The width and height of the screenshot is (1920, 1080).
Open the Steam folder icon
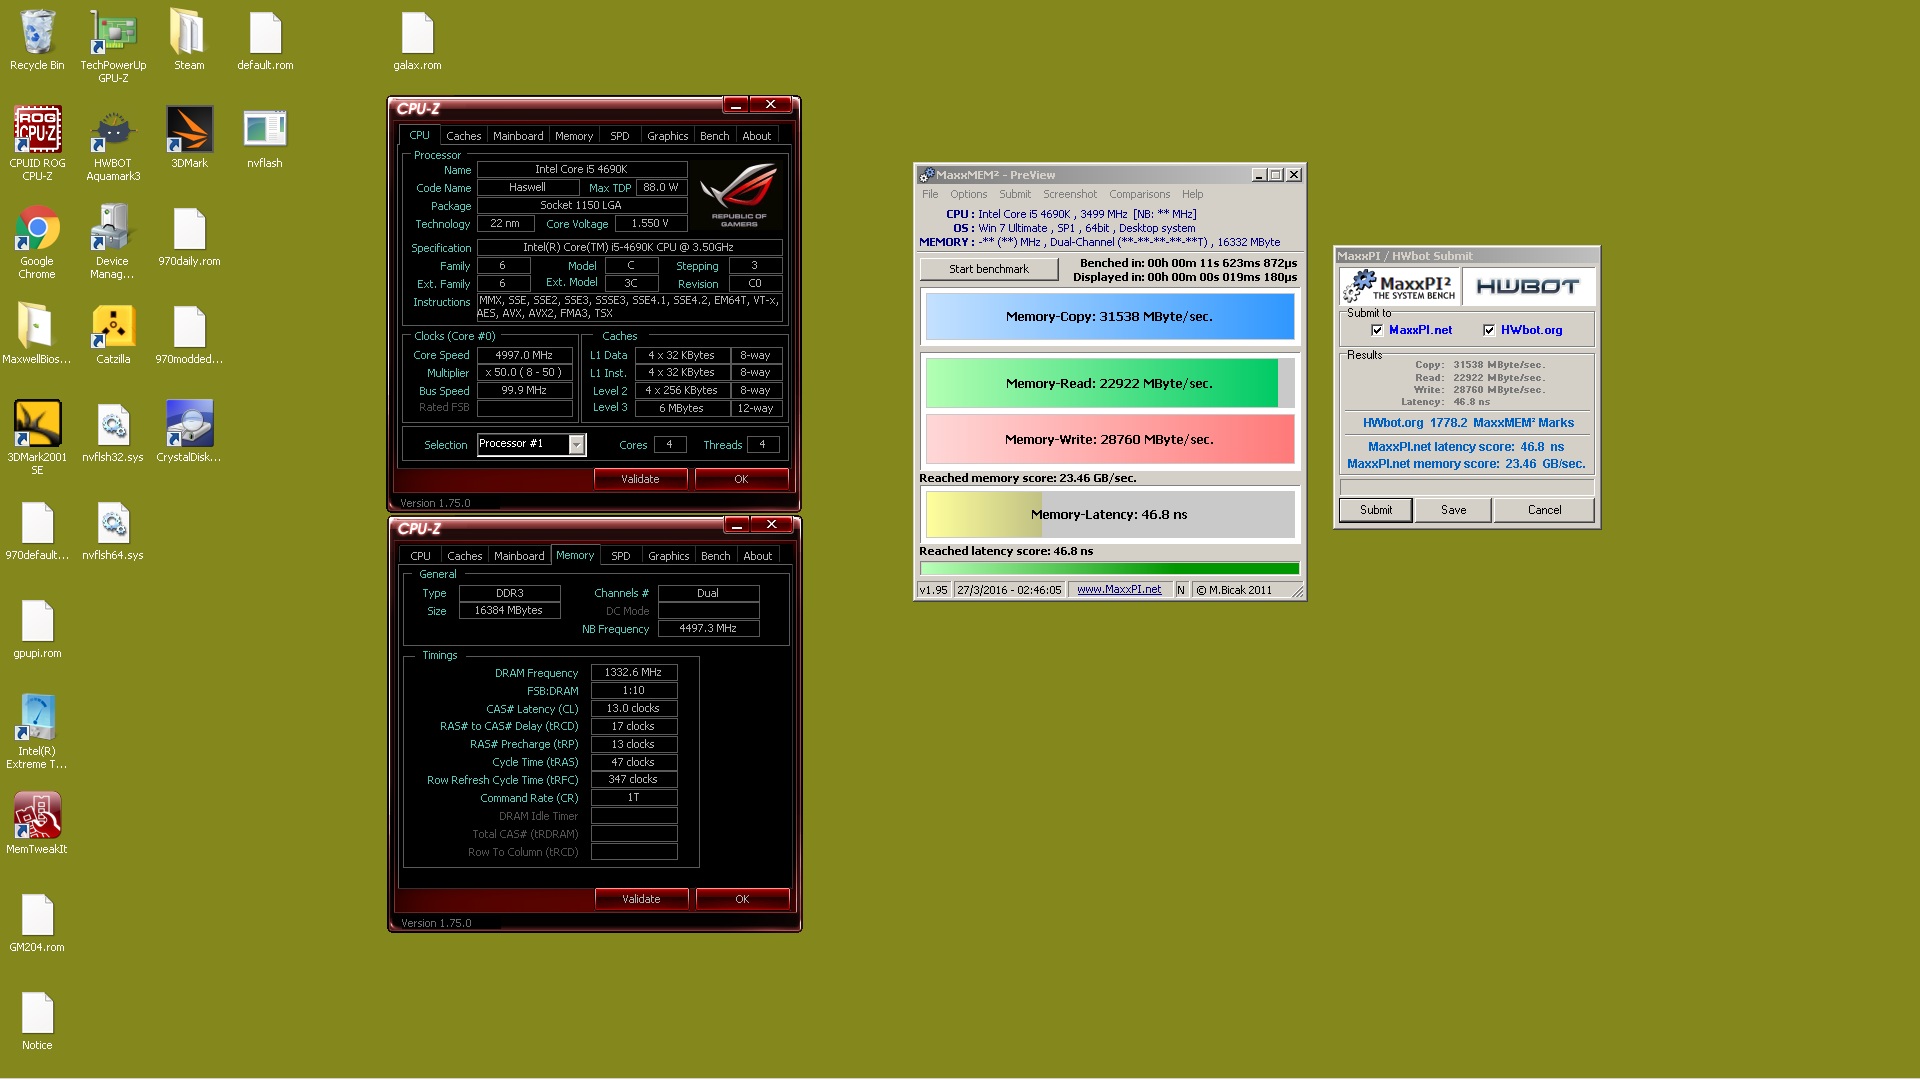pyautogui.click(x=189, y=41)
